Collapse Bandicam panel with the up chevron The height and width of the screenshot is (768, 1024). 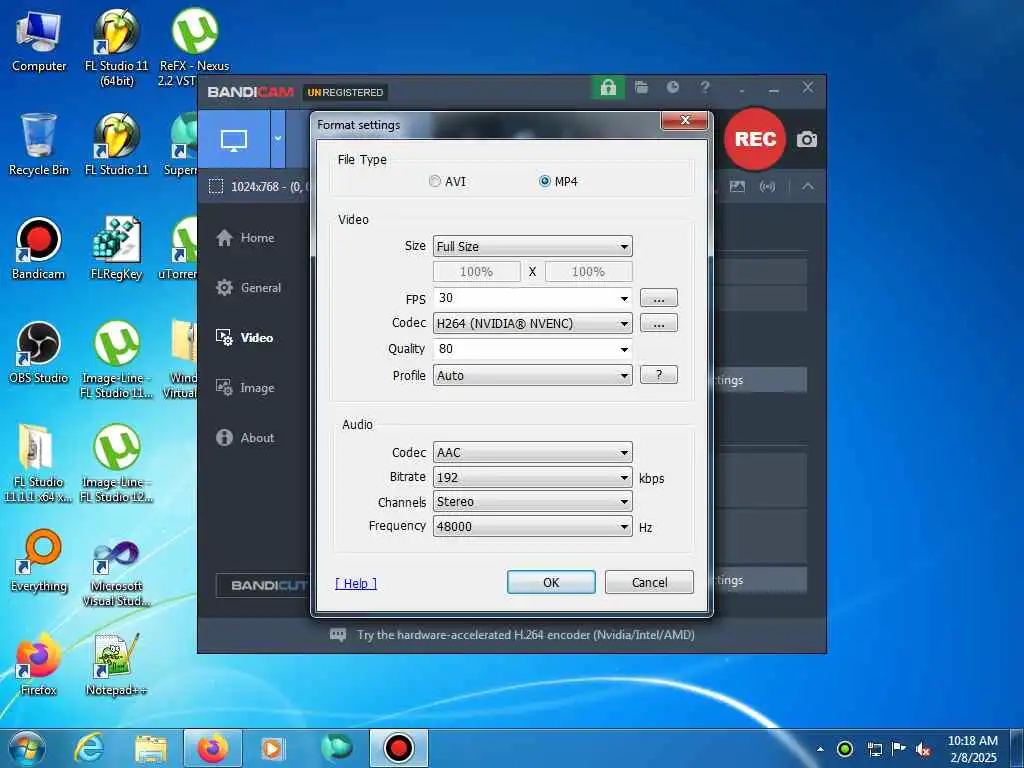(808, 187)
